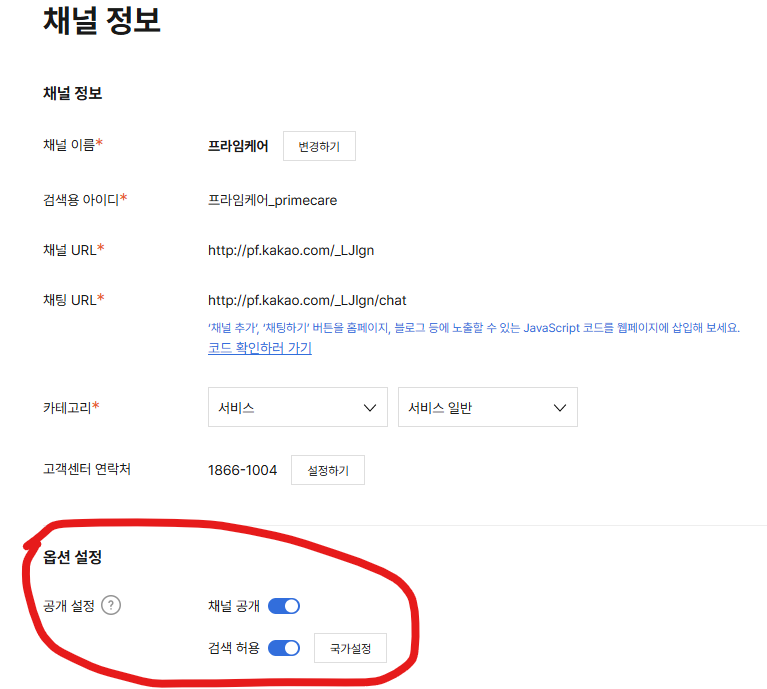Expand the 서비스 일반 subcategory dropdown
767x689 pixels.
point(487,408)
